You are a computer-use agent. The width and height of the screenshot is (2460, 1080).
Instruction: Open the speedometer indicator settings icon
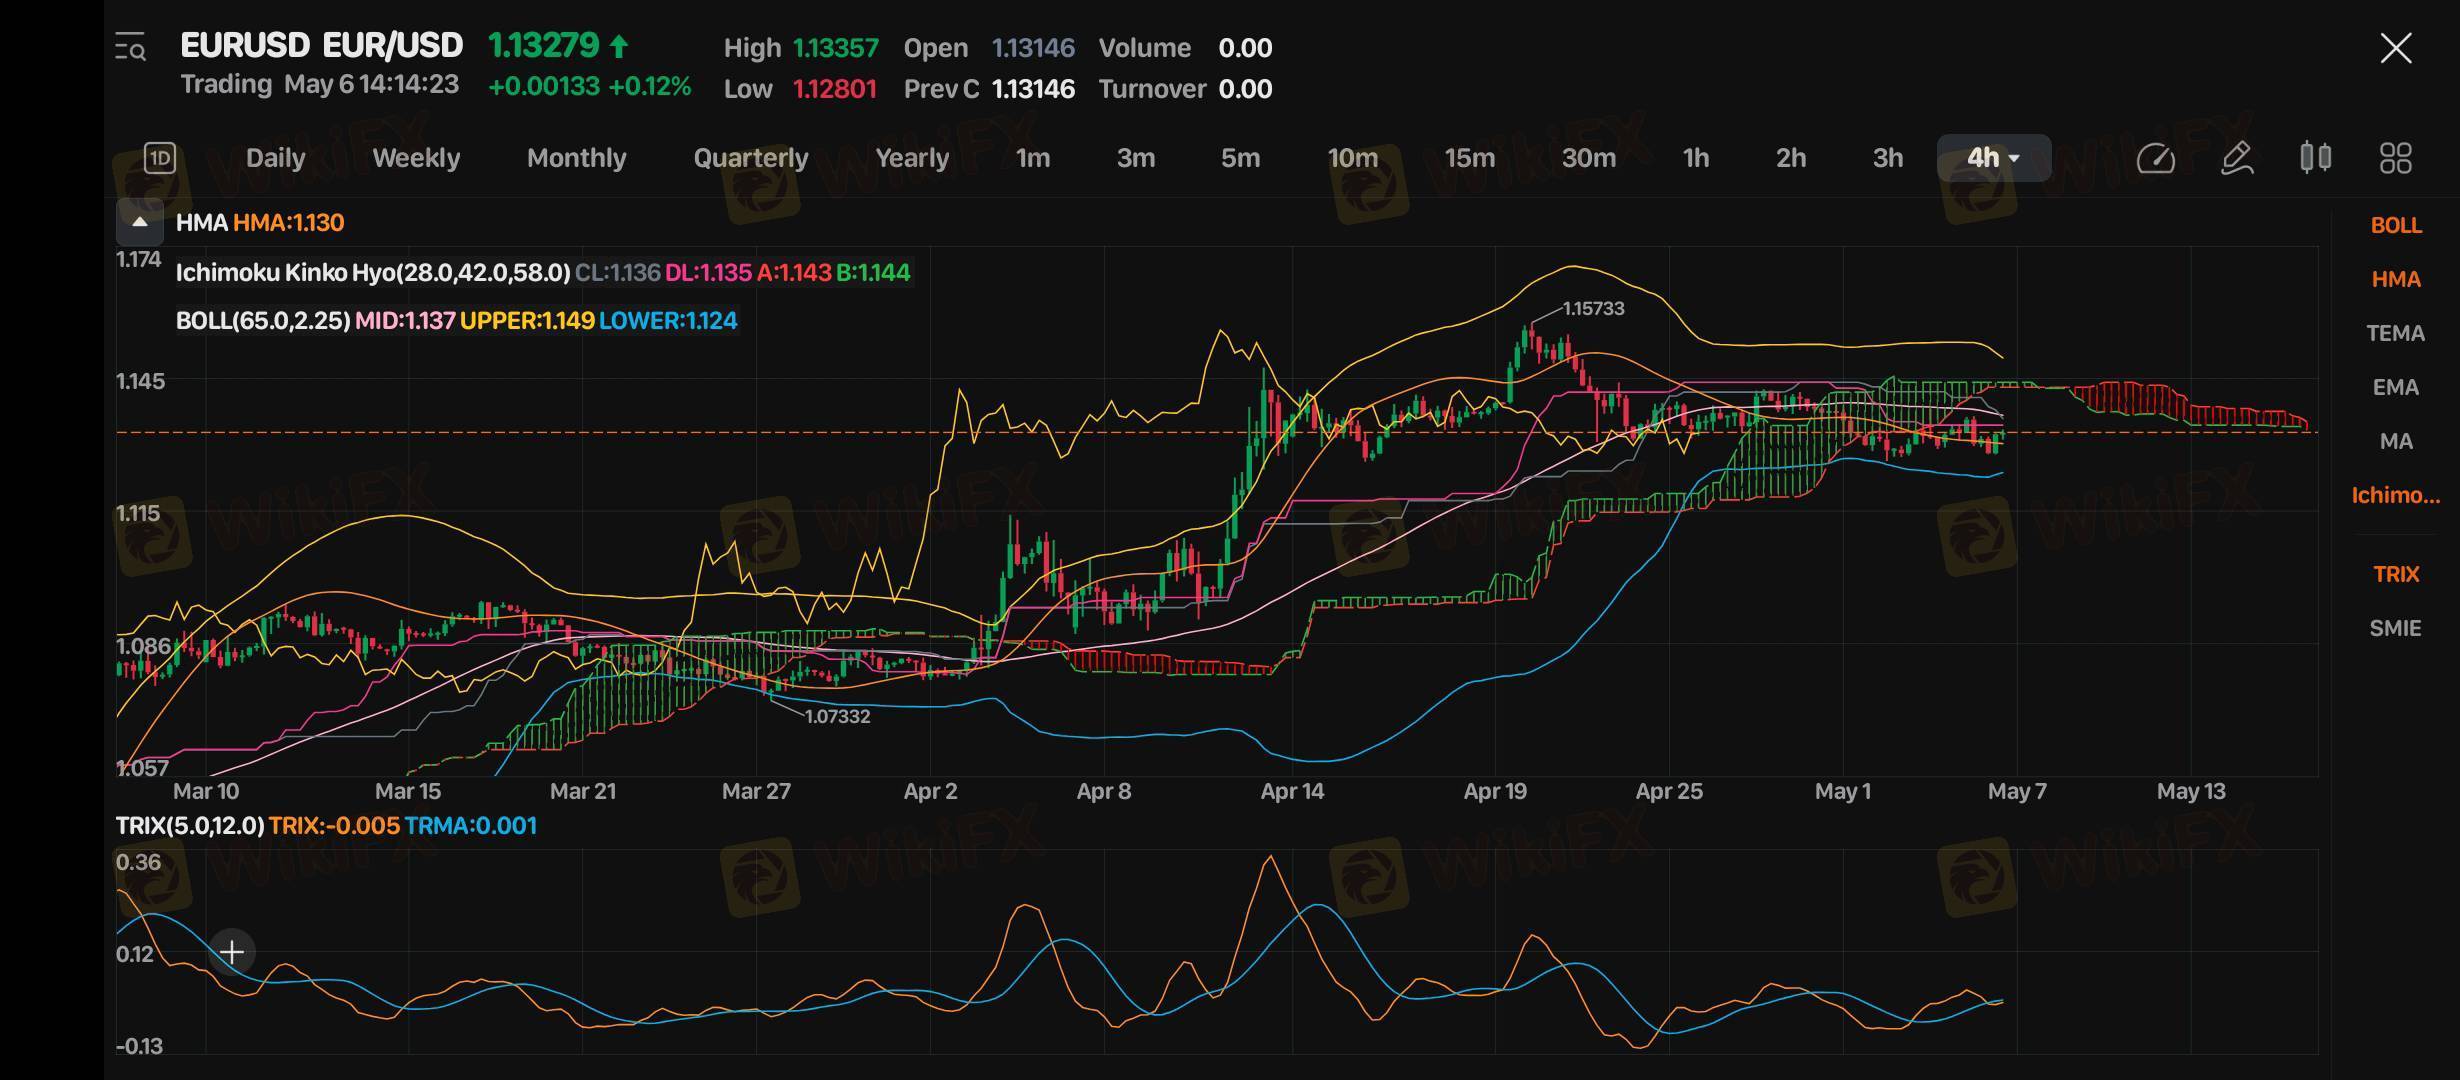coord(2155,158)
